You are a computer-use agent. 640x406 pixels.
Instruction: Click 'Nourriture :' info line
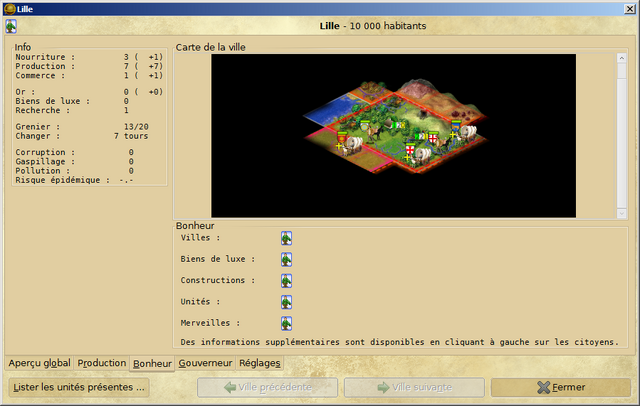click(x=89, y=57)
